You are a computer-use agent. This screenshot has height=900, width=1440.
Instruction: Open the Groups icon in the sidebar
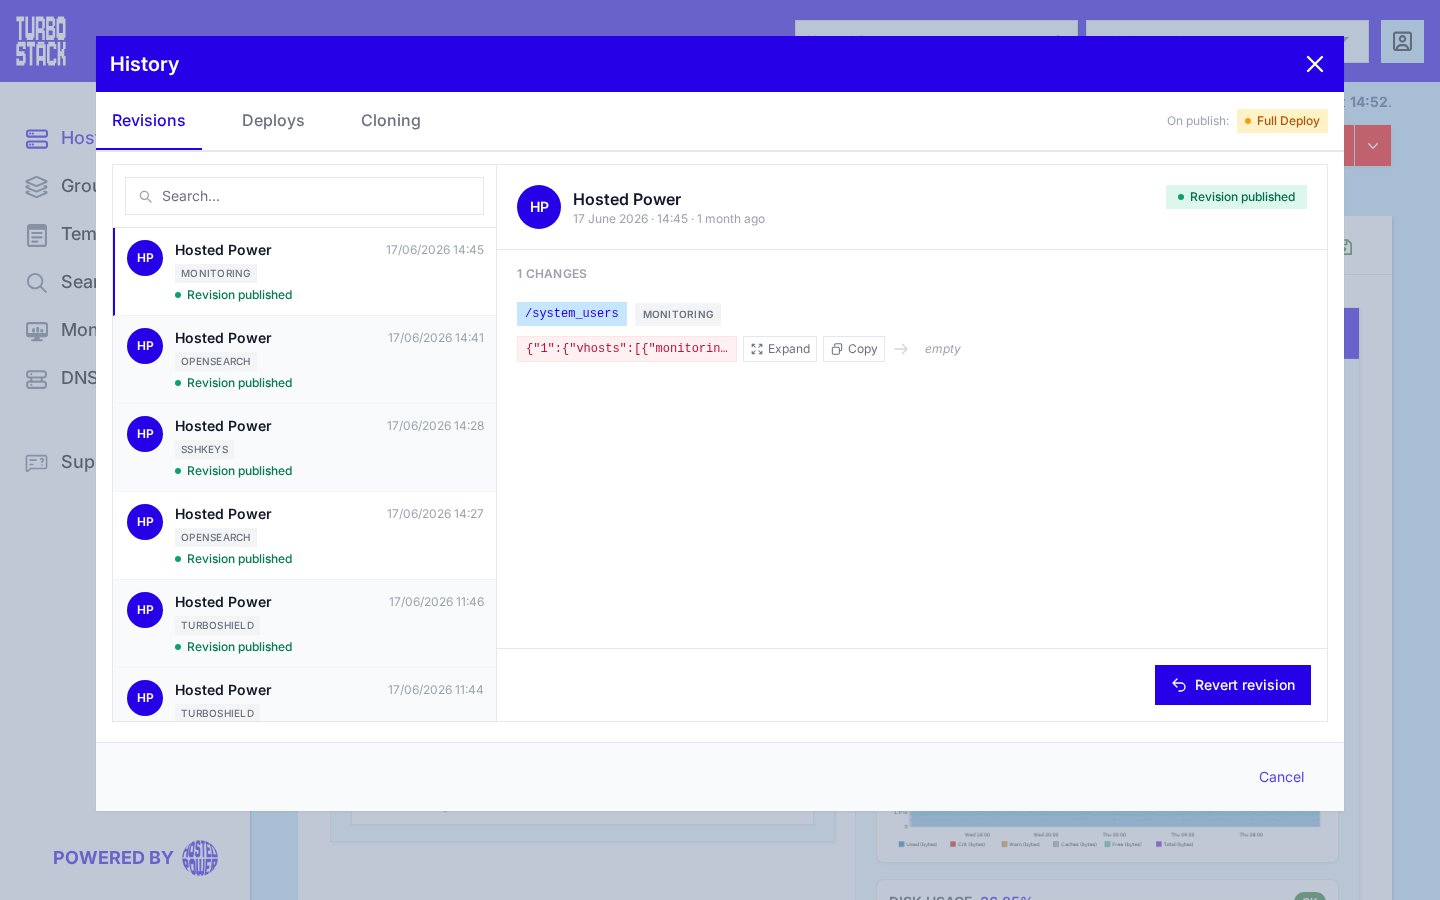(x=37, y=186)
